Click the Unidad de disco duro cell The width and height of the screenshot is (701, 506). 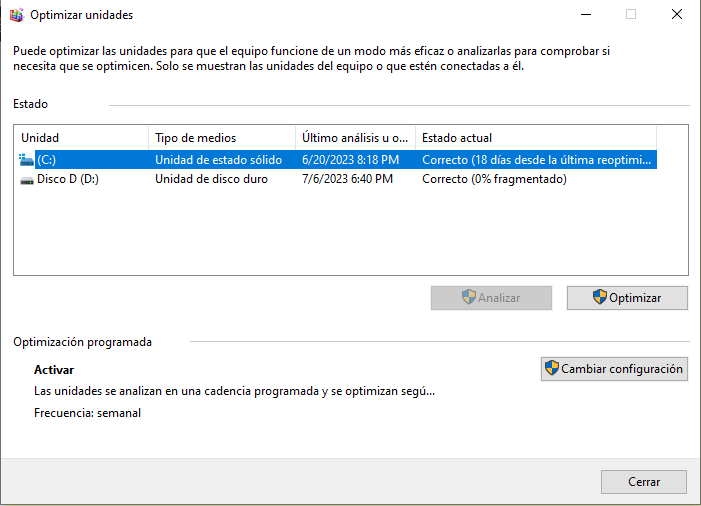tap(212, 180)
